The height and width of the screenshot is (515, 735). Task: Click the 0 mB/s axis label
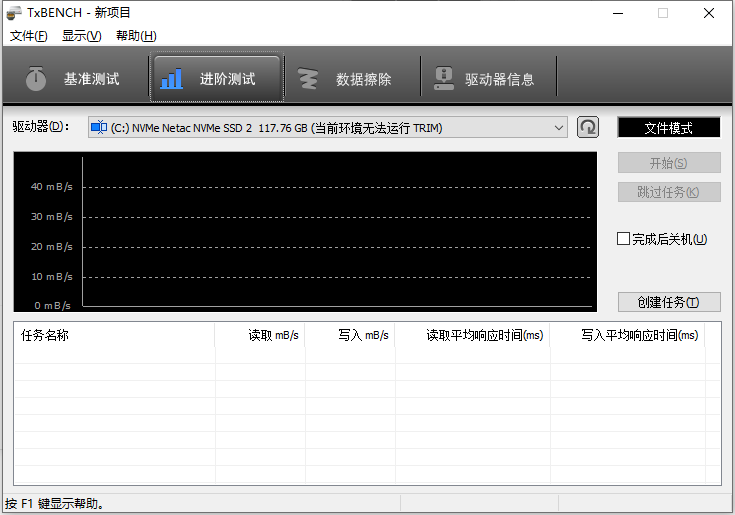(x=52, y=306)
